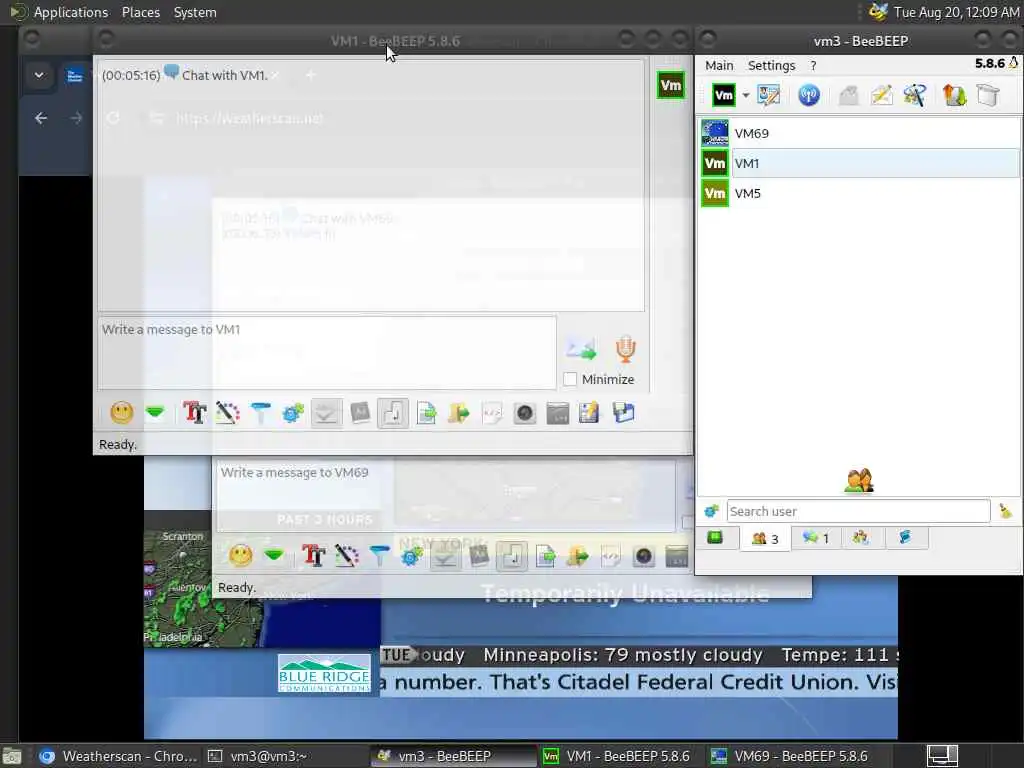The width and height of the screenshot is (1024, 768).
Task: Click the dark window icon in VM1 chat toolbar
Action: (x=558, y=413)
